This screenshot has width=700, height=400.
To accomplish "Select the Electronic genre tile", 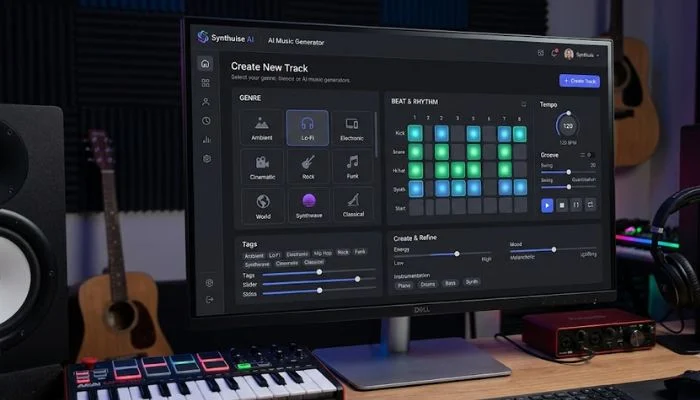I will tap(352, 128).
